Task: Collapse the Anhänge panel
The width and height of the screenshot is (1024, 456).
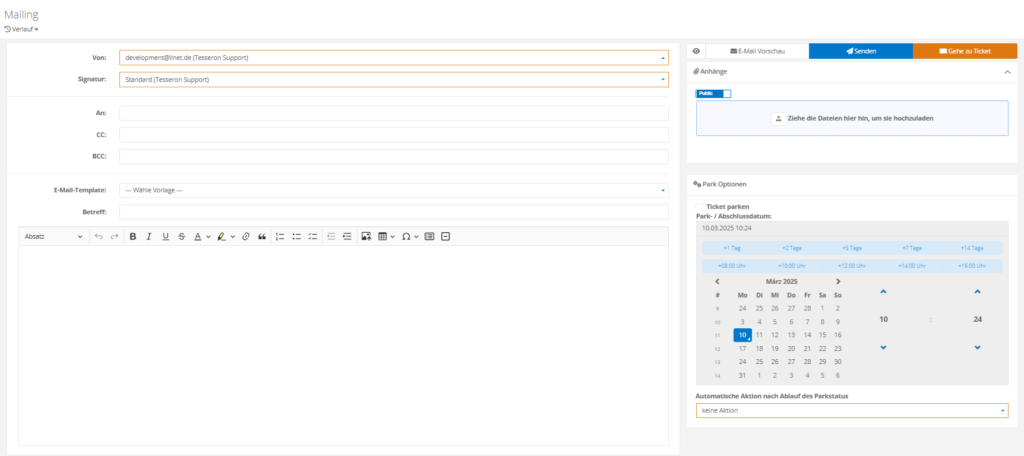Action: point(1007,72)
